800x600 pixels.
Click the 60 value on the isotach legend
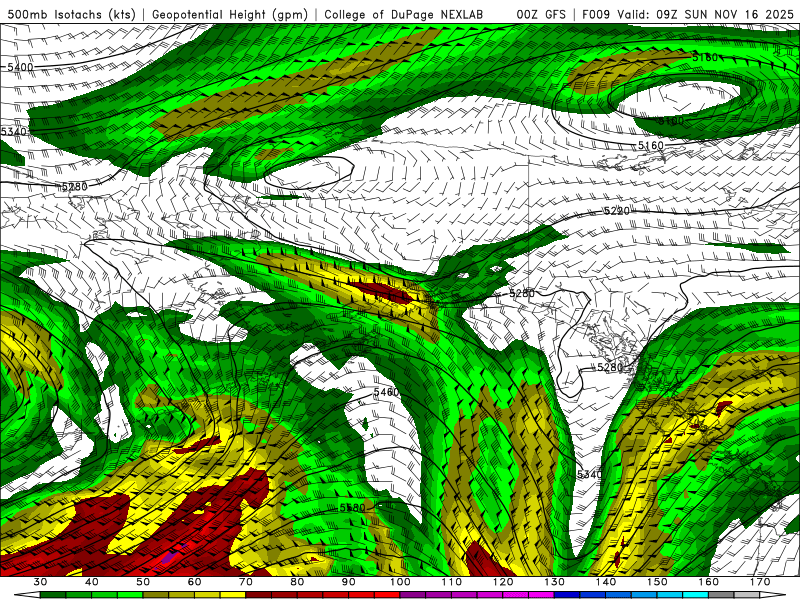coord(194,582)
